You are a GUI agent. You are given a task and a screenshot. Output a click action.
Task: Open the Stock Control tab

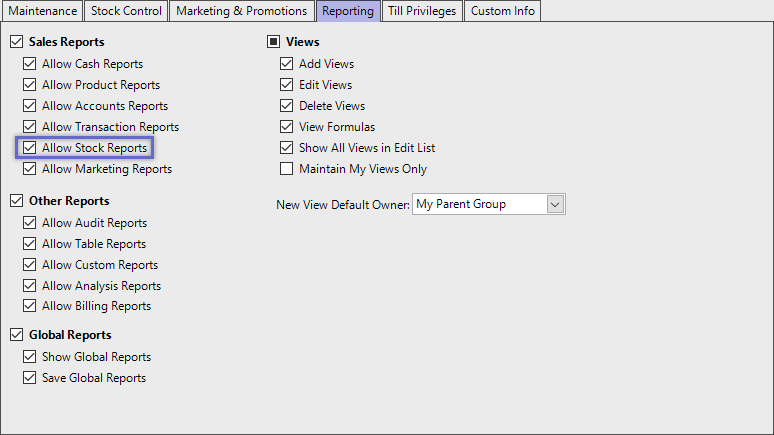[125, 11]
